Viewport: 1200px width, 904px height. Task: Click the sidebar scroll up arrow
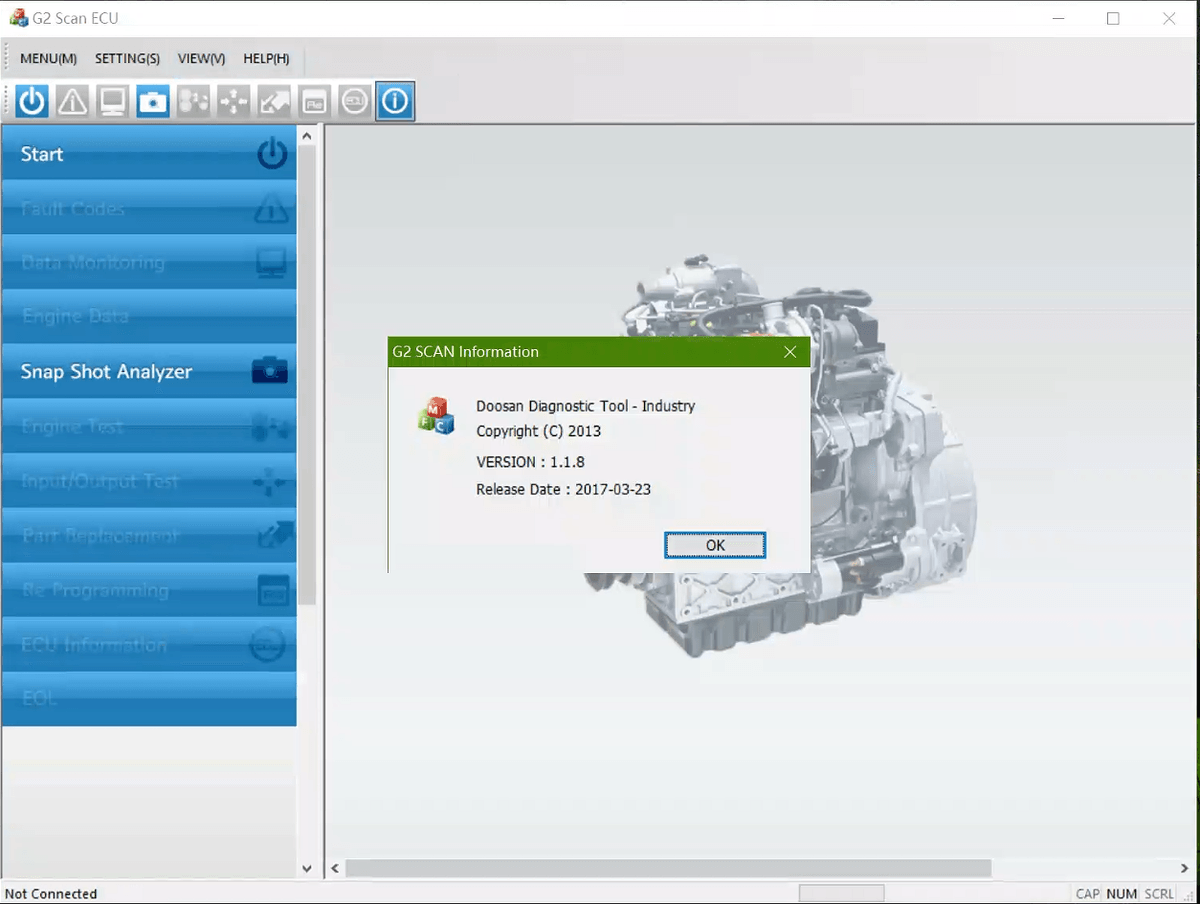tap(307, 136)
